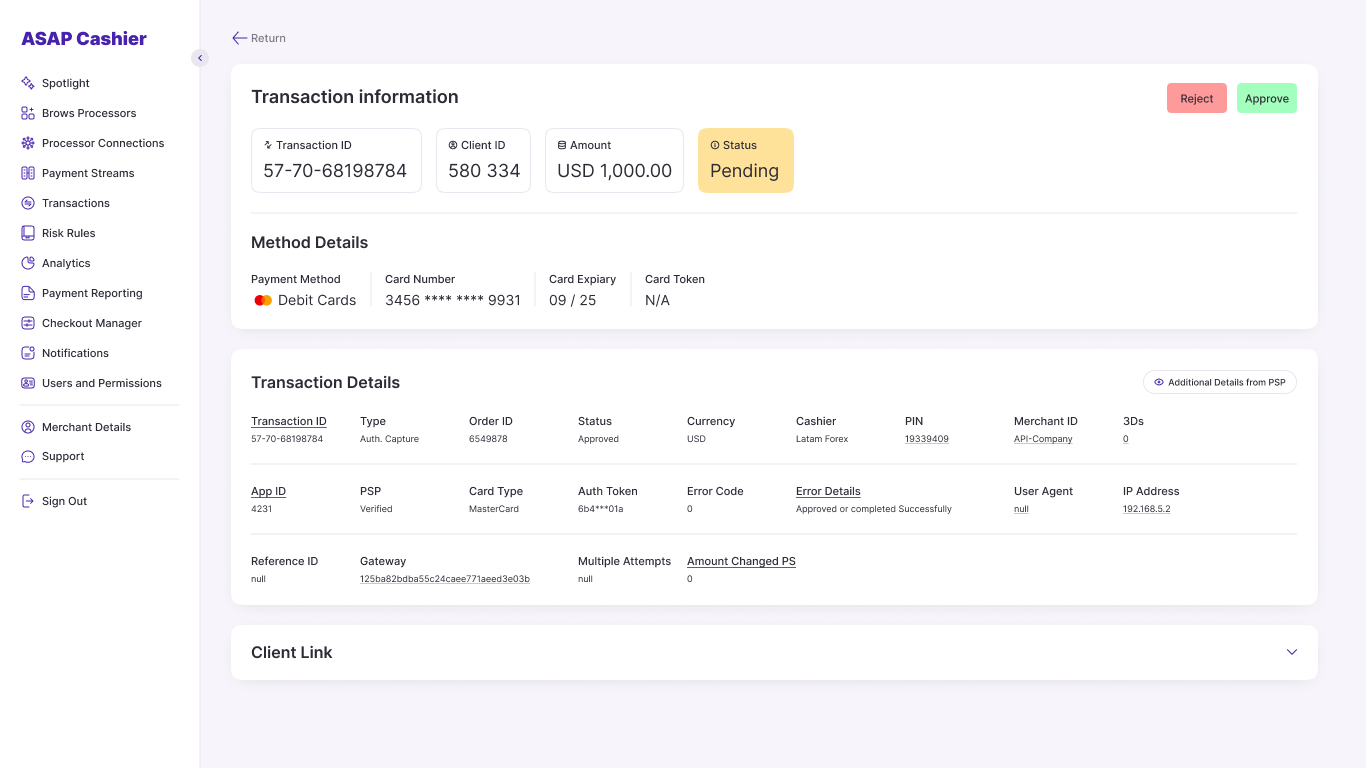1366x768 pixels.
Task: Click the ASAP Cashier logo
Action: click(x=84, y=39)
